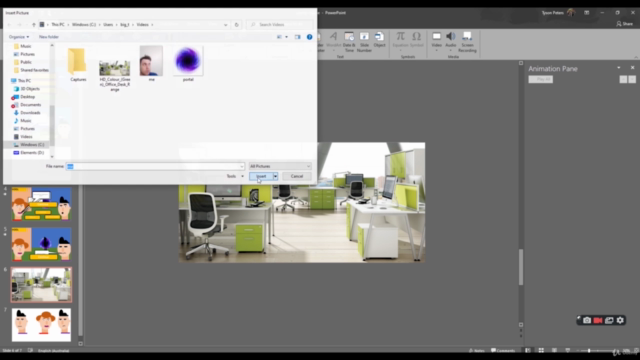Toggle the preview pane in file dialog
This screenshot has width=640, height=360.
(298, 37)
